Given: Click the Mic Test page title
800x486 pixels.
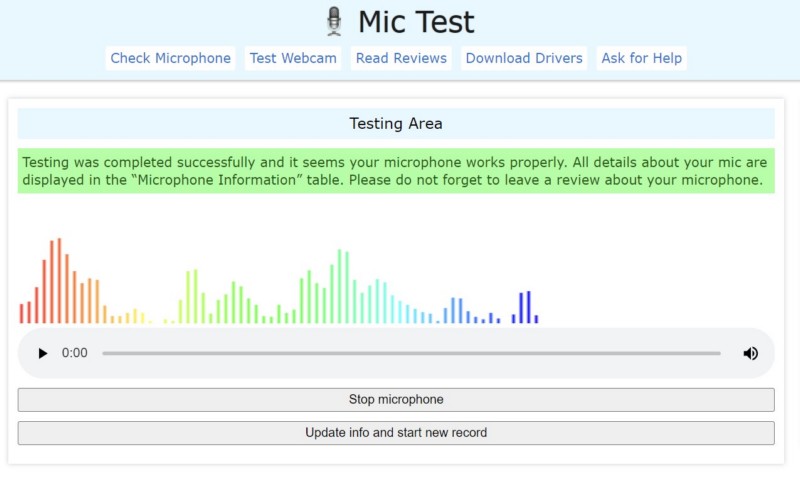Looking at the screenshot, I should tap(416, 21).
